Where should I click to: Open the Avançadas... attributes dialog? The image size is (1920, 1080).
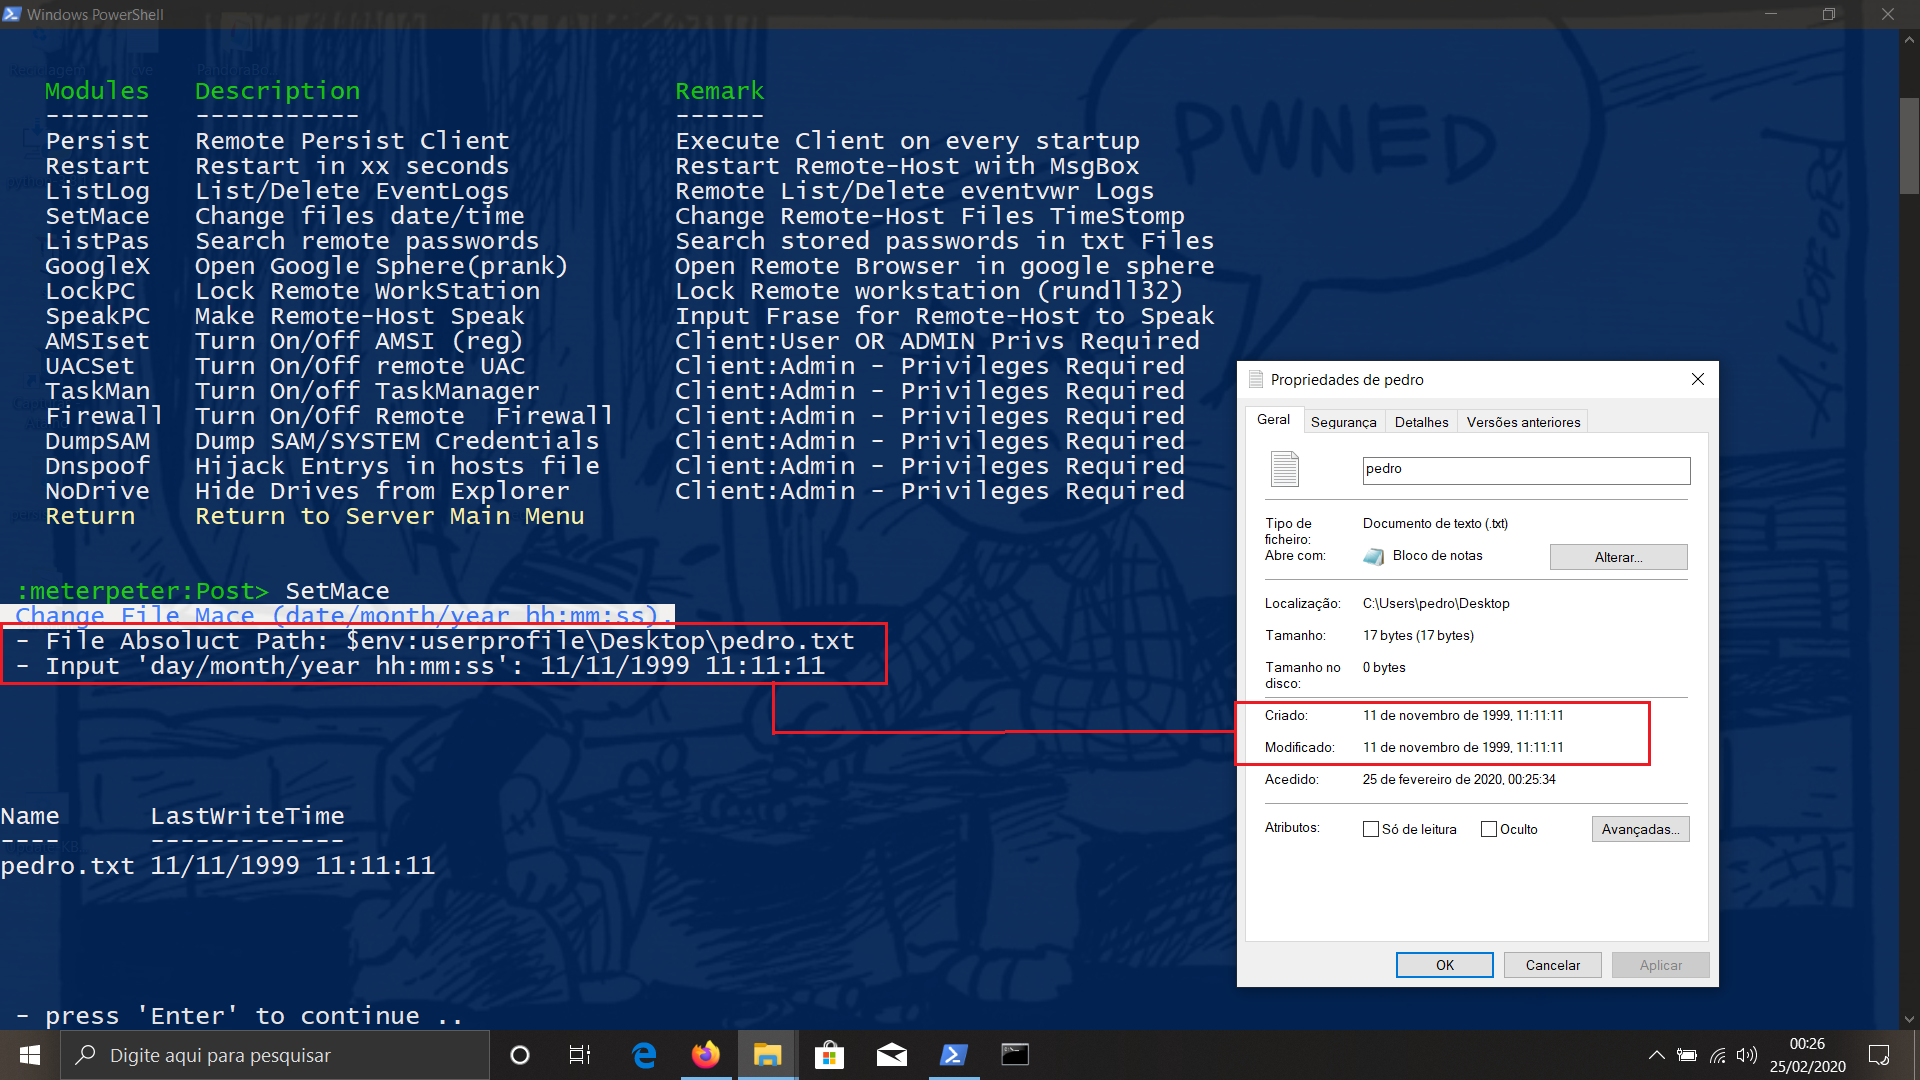(x=1640, y=829)
